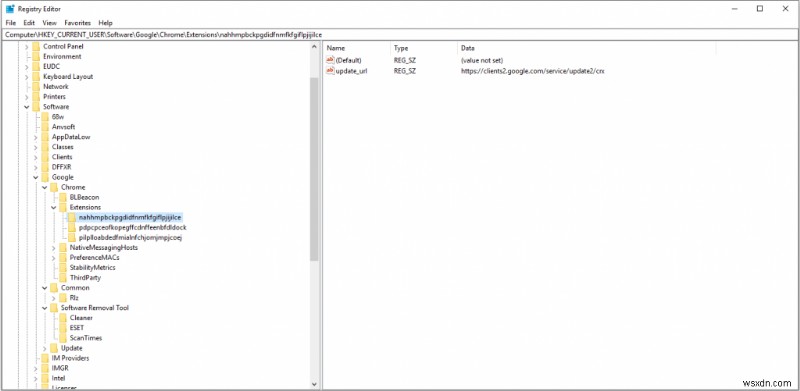Click the (Default) string value icon
The height and width of the screenshot is (391, 800).
[x=330, y=60]
